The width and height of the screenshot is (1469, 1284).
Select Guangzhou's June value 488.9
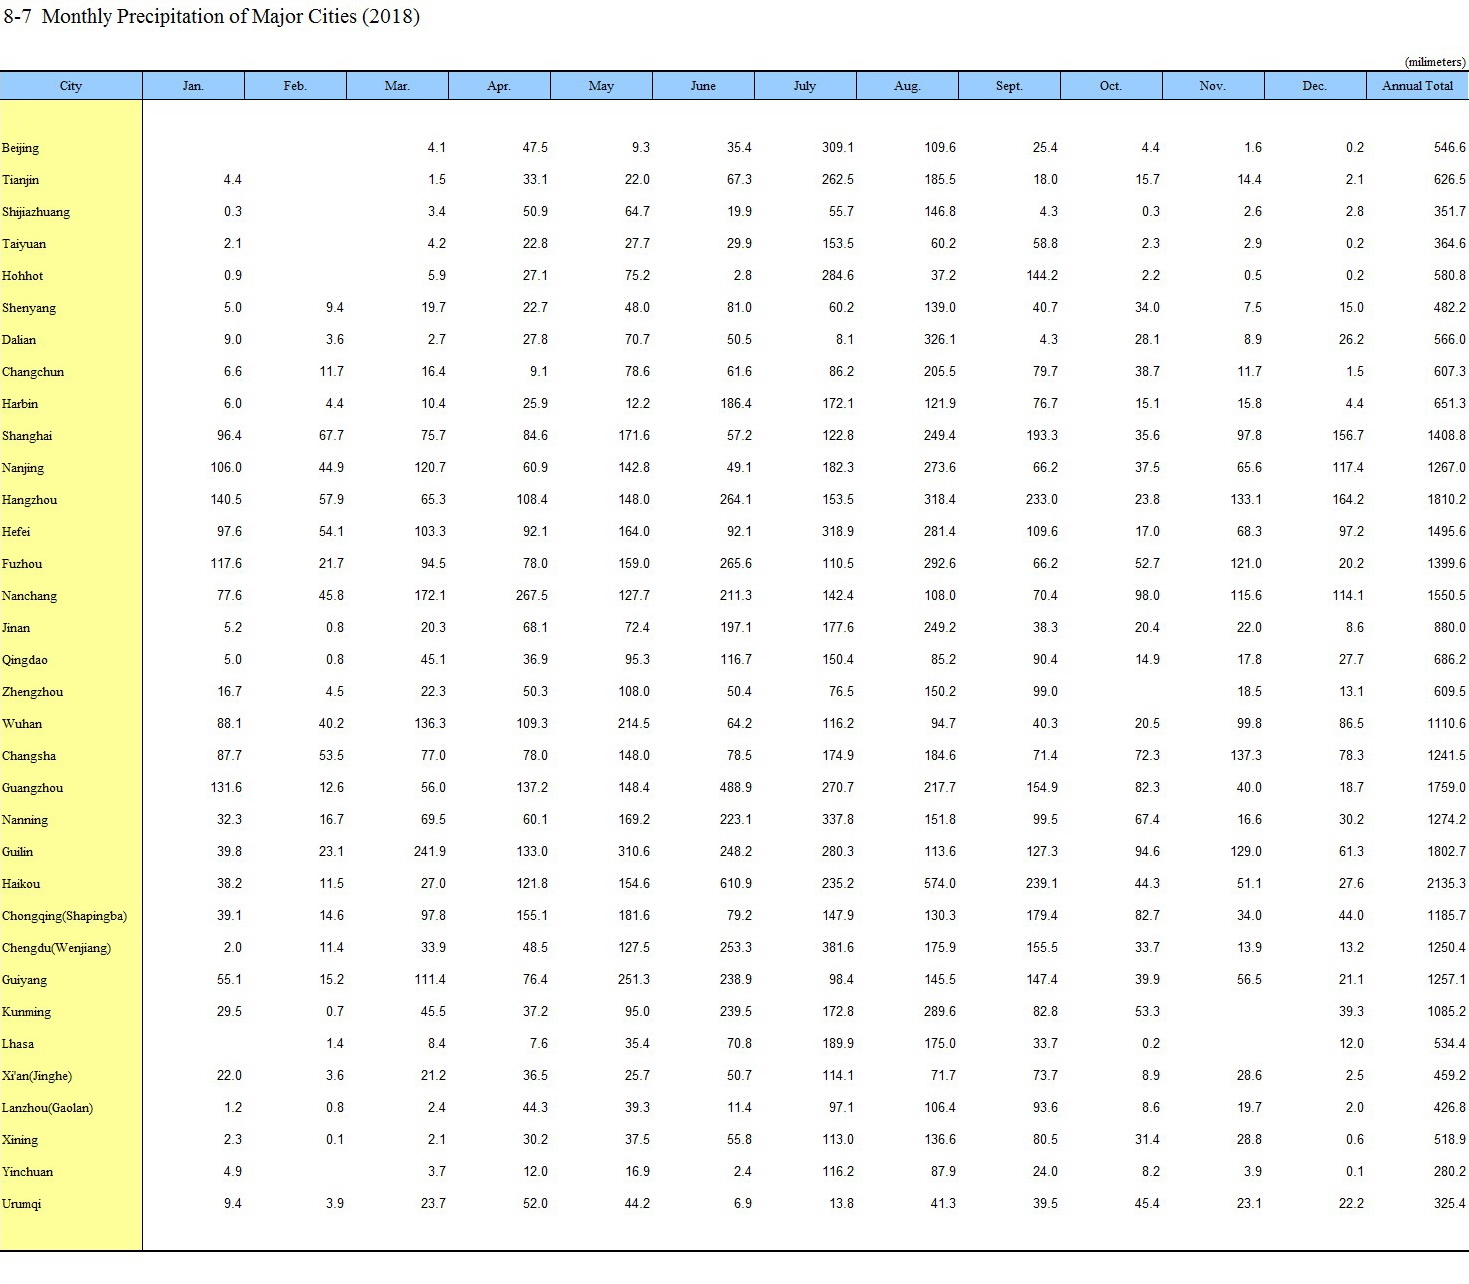[x=735, y=788]
